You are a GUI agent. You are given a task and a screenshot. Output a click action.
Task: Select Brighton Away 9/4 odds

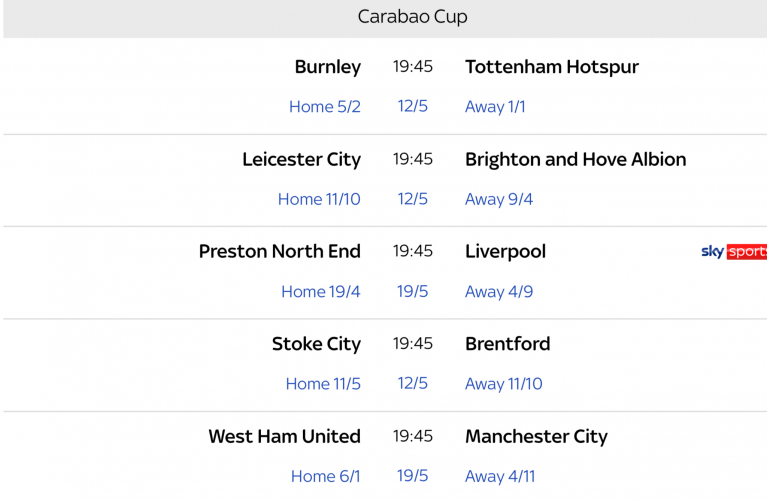(x=499, y=199)
